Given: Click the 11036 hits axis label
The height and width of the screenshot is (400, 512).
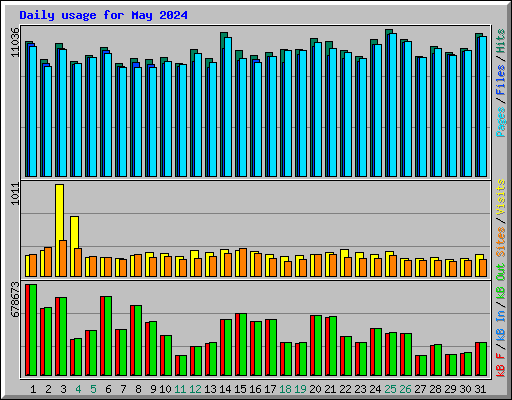Looking at the screenshot, I should coord(15,42).
